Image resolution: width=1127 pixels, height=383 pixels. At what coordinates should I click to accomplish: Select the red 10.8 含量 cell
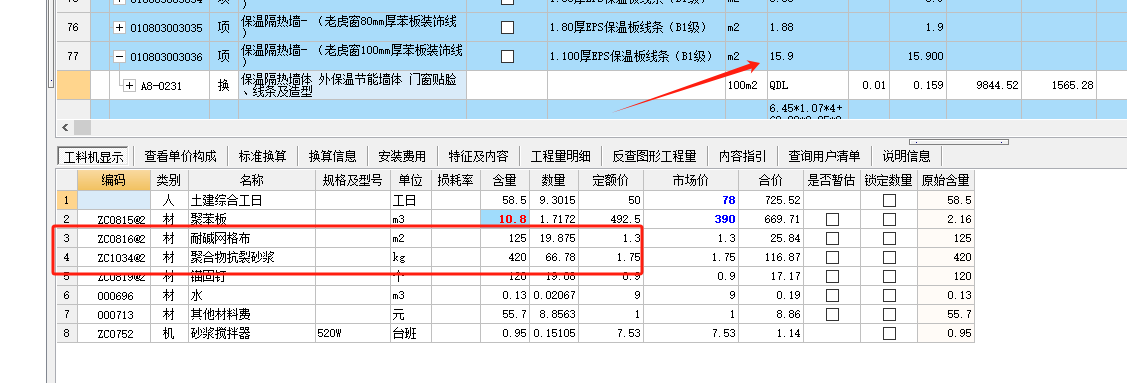click(505, 219)
